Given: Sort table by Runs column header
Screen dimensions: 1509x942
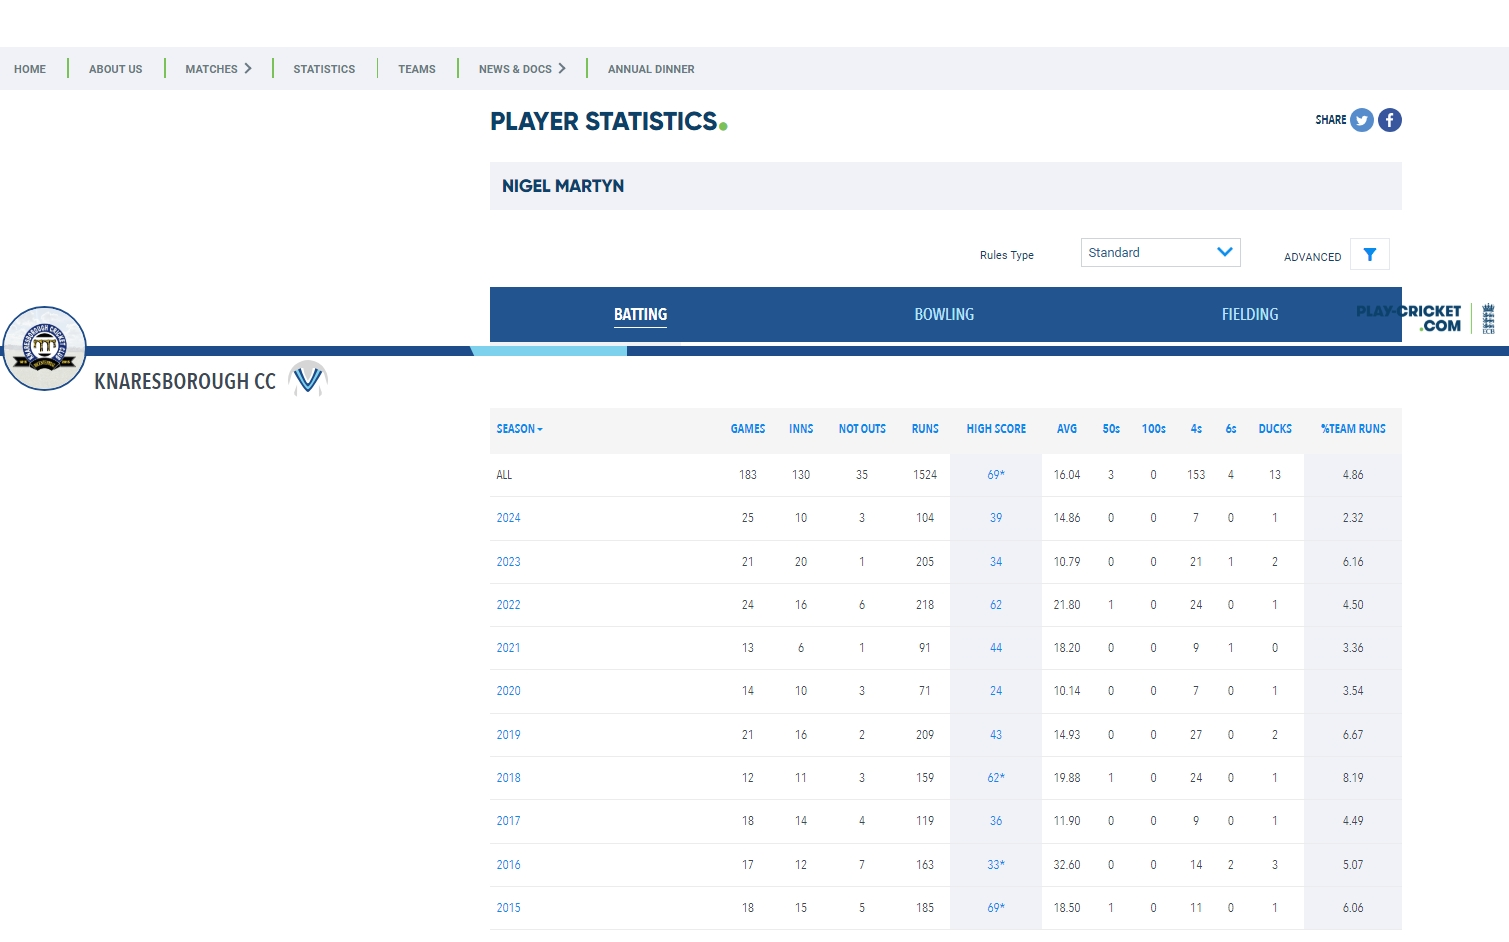Looking at the screenshot, I should [x=924, y=429].
